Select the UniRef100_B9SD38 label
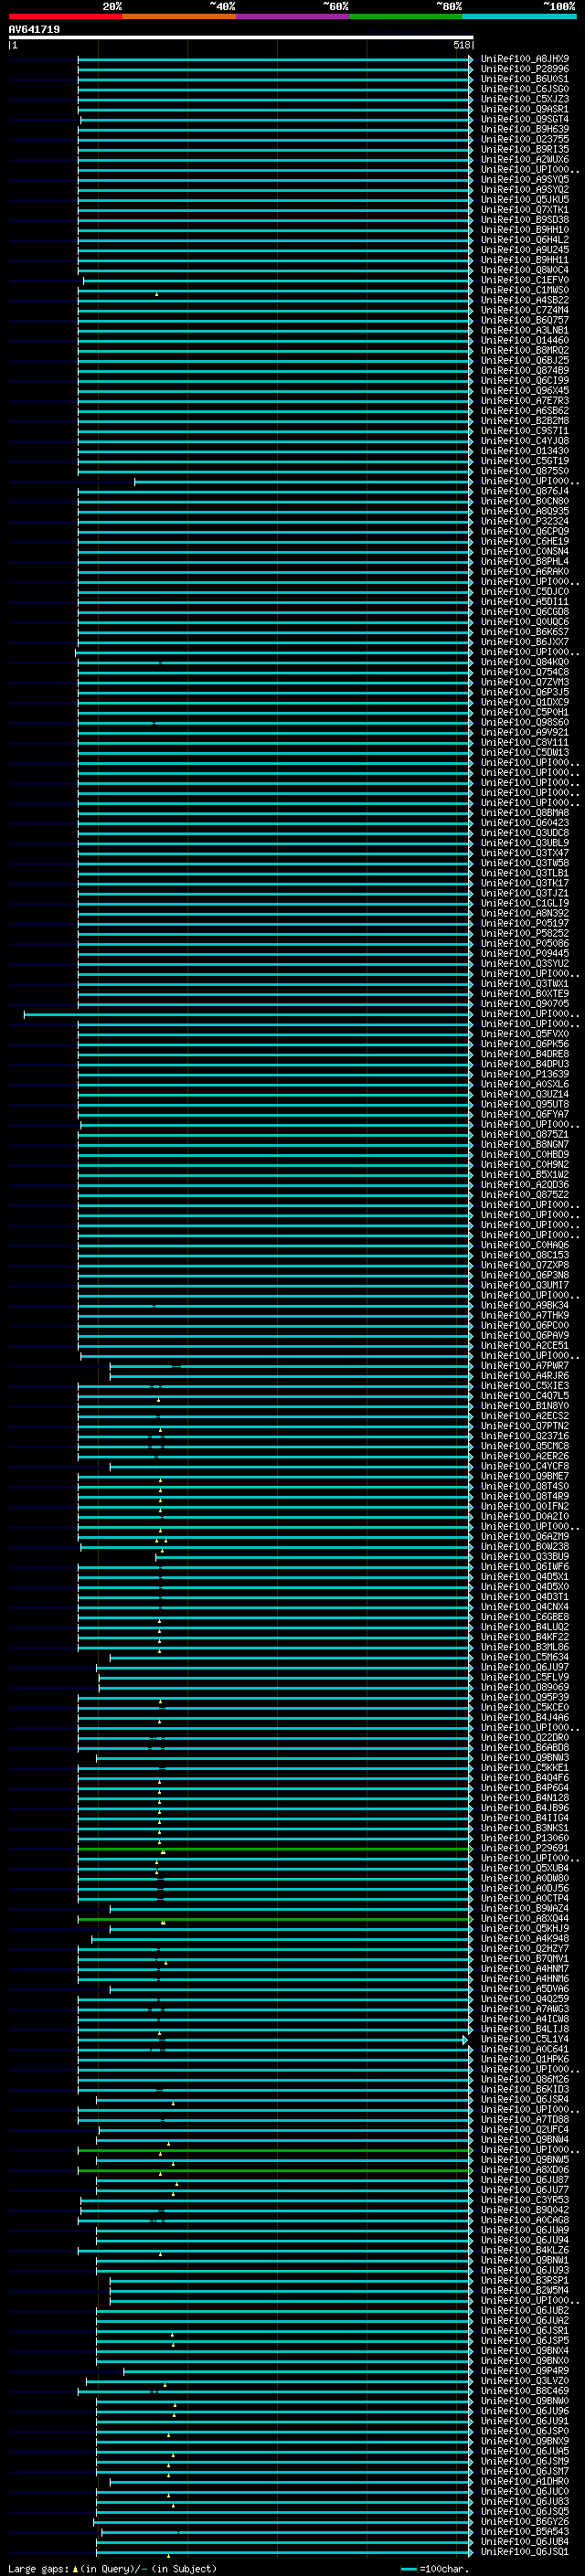This screenshot has height=2576, width=585. tap(525, 220)
